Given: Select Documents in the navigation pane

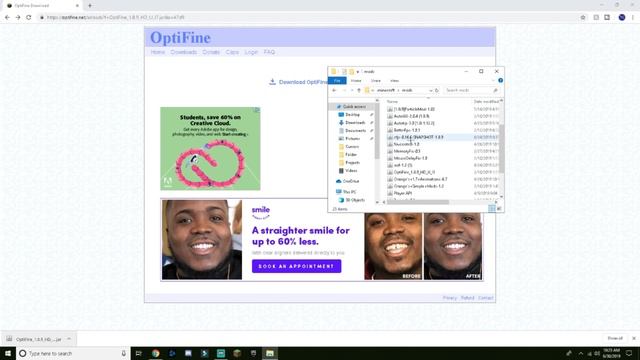Looking at the screenshot, I should [x=355, y=131].
